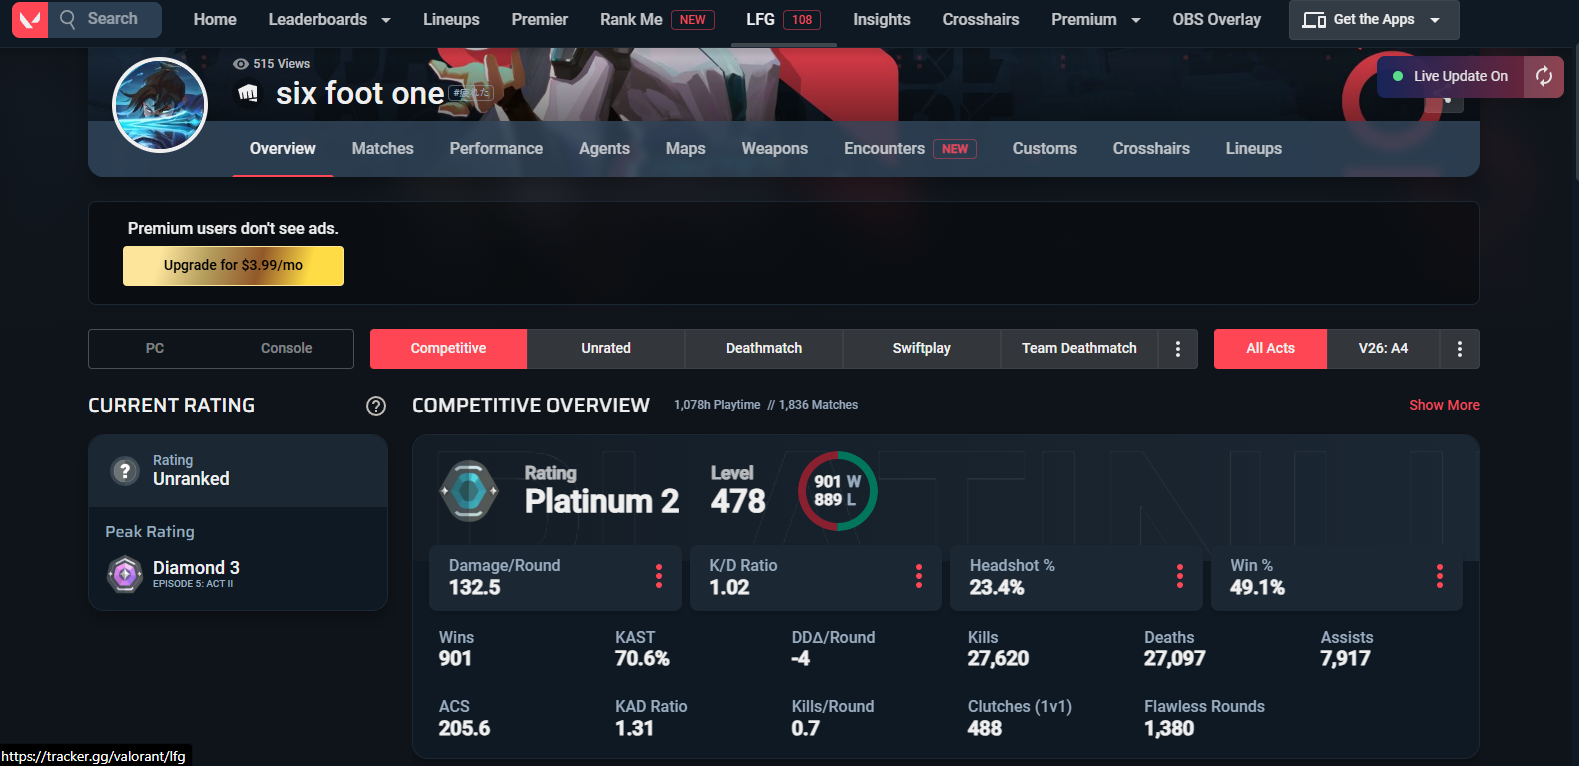Open the Crosshairs tab on the profile
Screen dimensions: 1579x766
1151,149
